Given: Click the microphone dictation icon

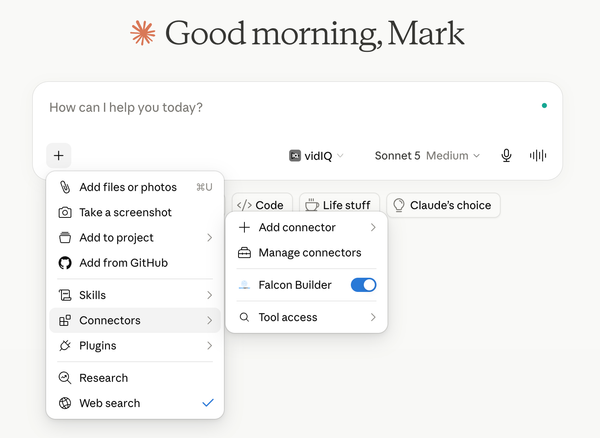Looking at the screenshot, I should point(506,155).
